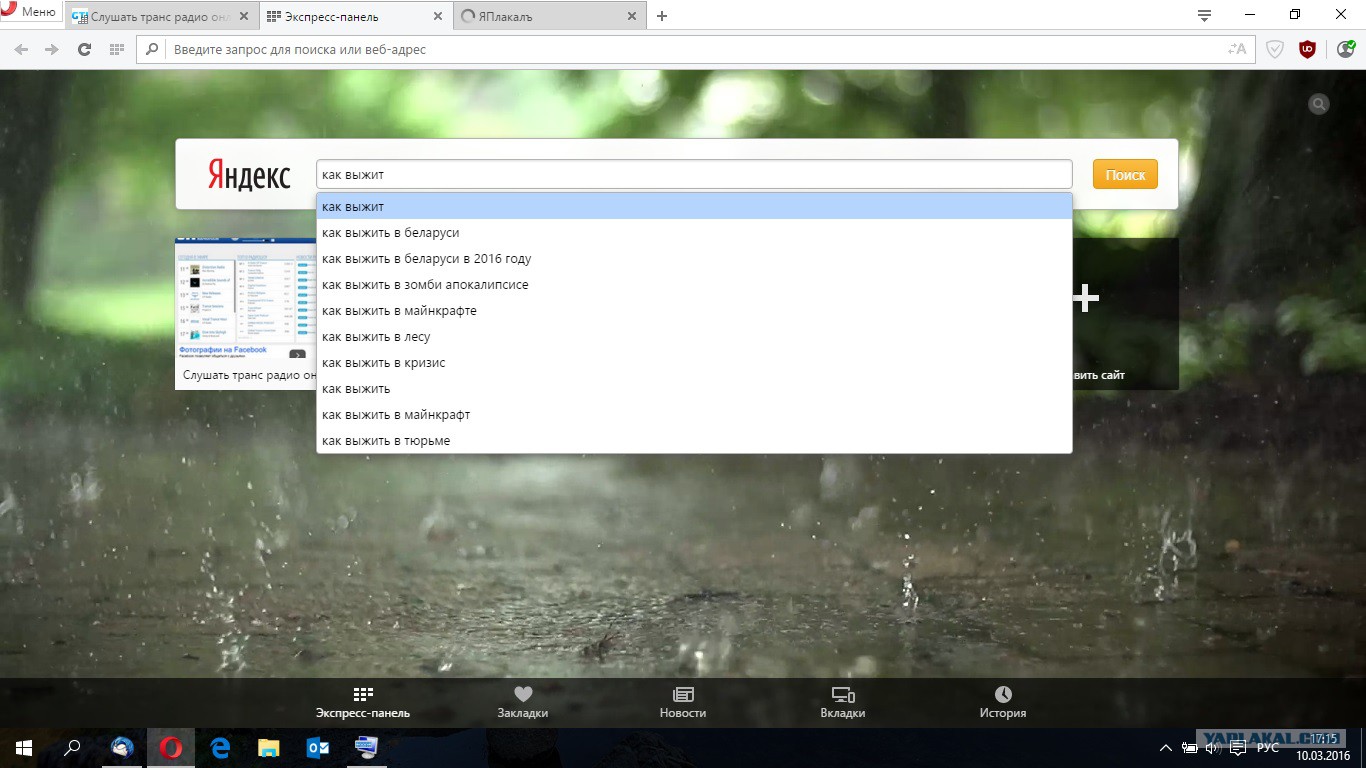Open a new tab with plus button

click(662, 16)
